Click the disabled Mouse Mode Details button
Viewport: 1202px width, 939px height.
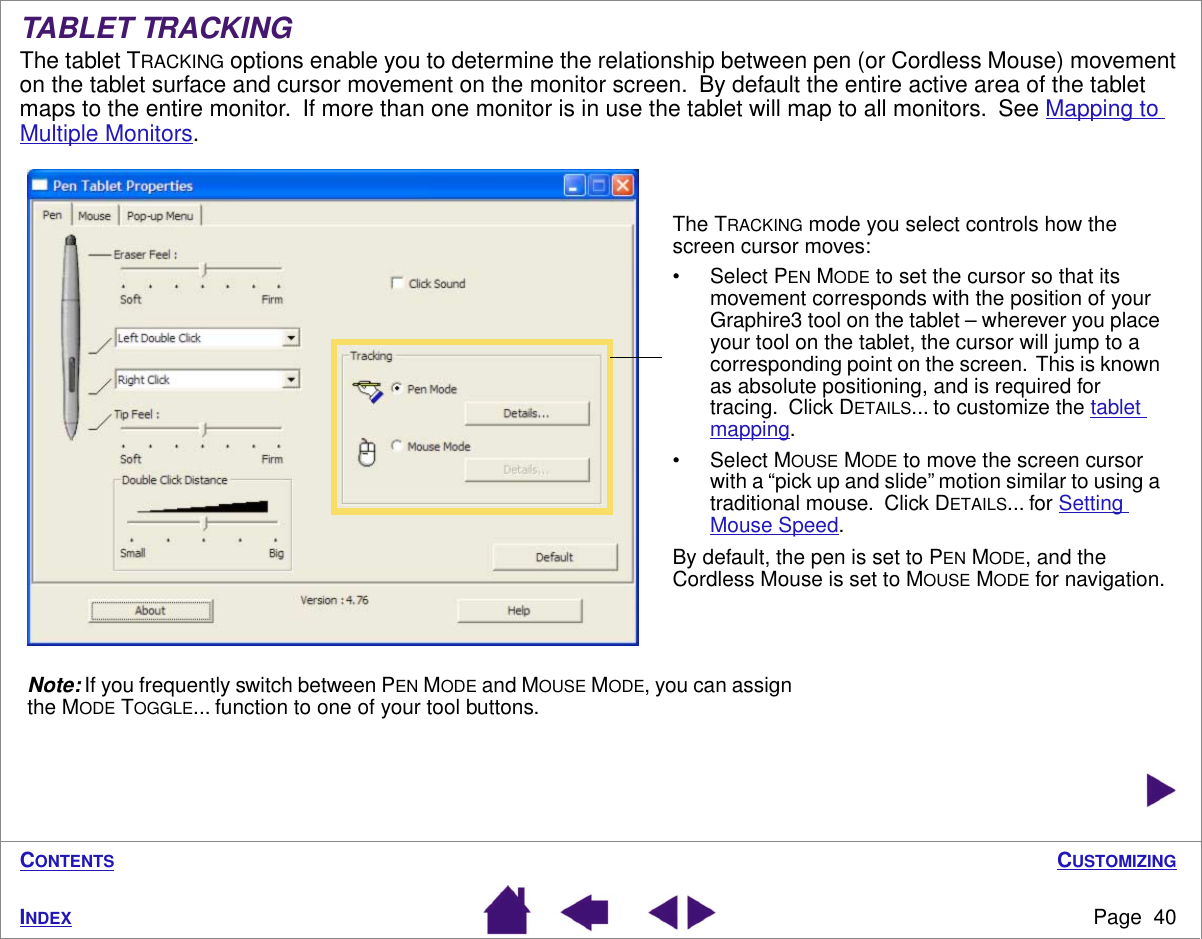[x=527, y=469]
